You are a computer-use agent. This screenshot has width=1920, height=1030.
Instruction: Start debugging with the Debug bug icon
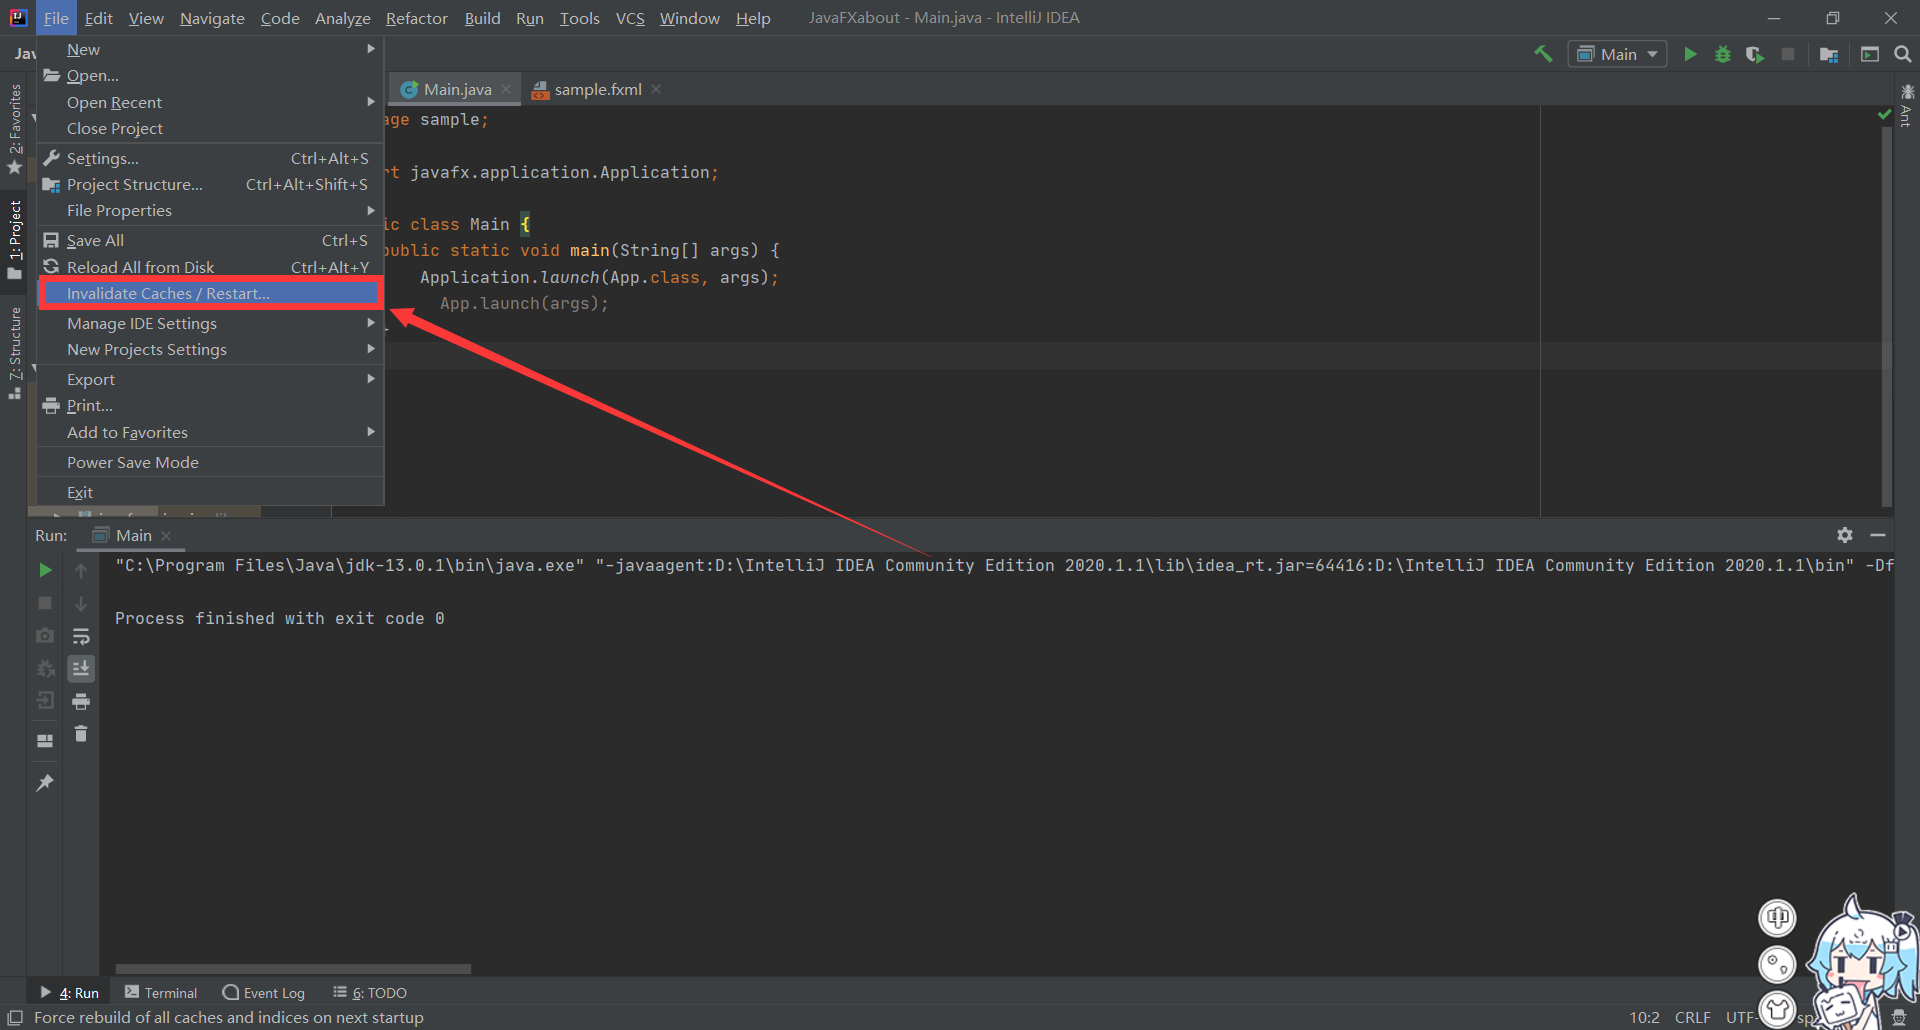(x=1722, y=54)
